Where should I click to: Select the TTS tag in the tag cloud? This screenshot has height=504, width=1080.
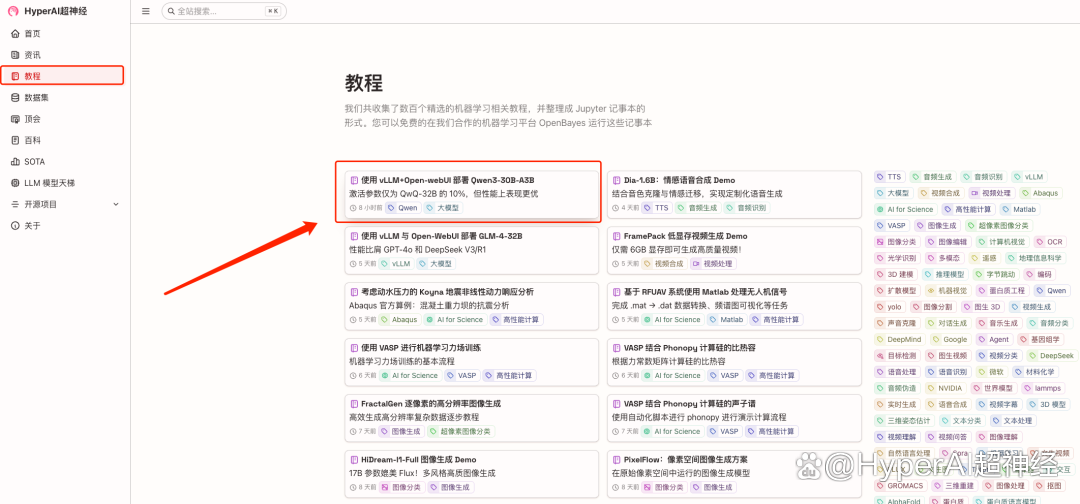tap(890, 177)
